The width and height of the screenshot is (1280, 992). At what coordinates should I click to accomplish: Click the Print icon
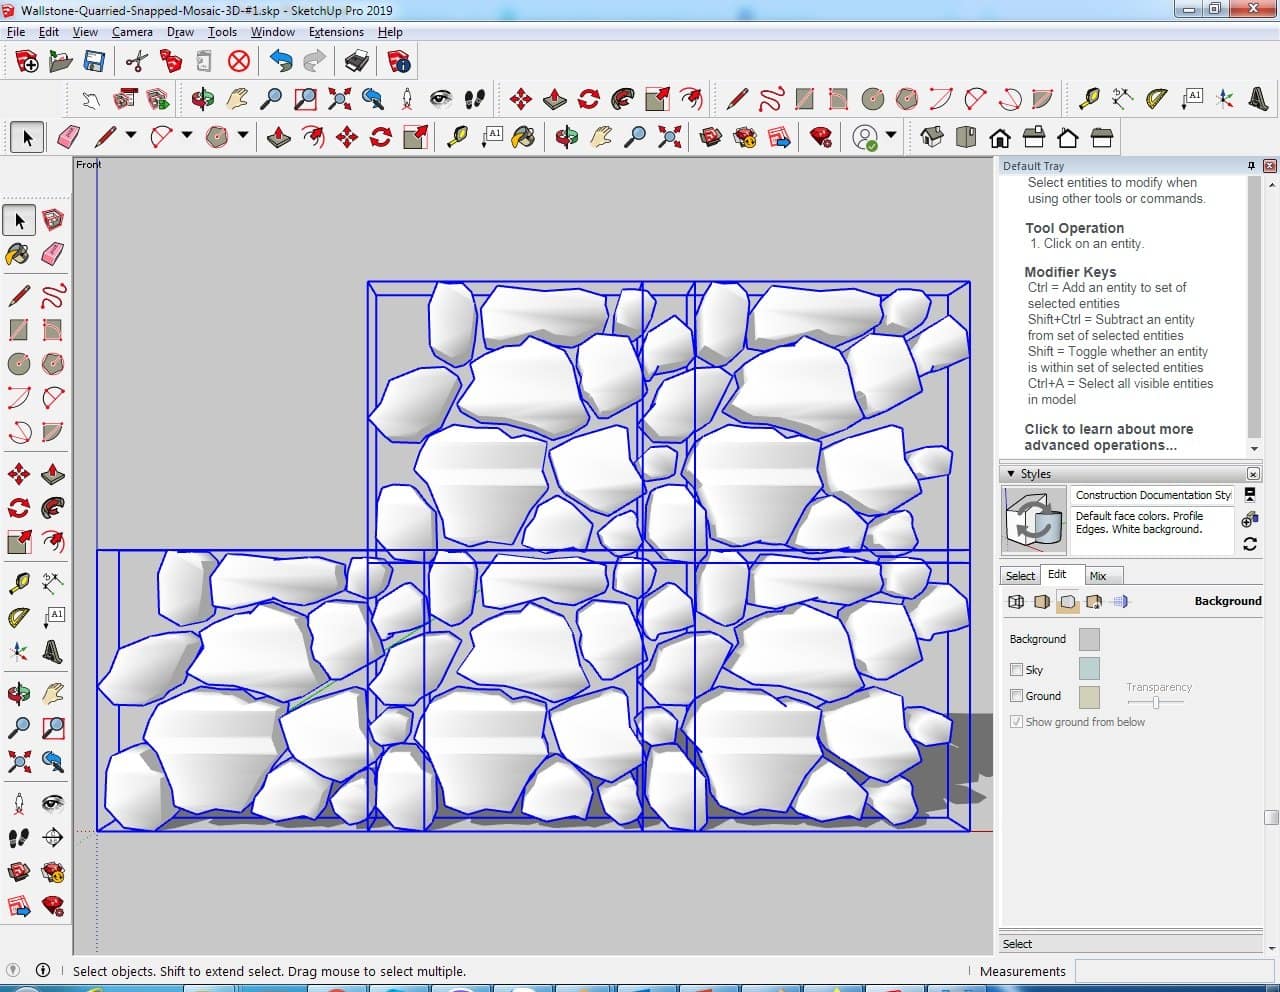pos(356,62)
